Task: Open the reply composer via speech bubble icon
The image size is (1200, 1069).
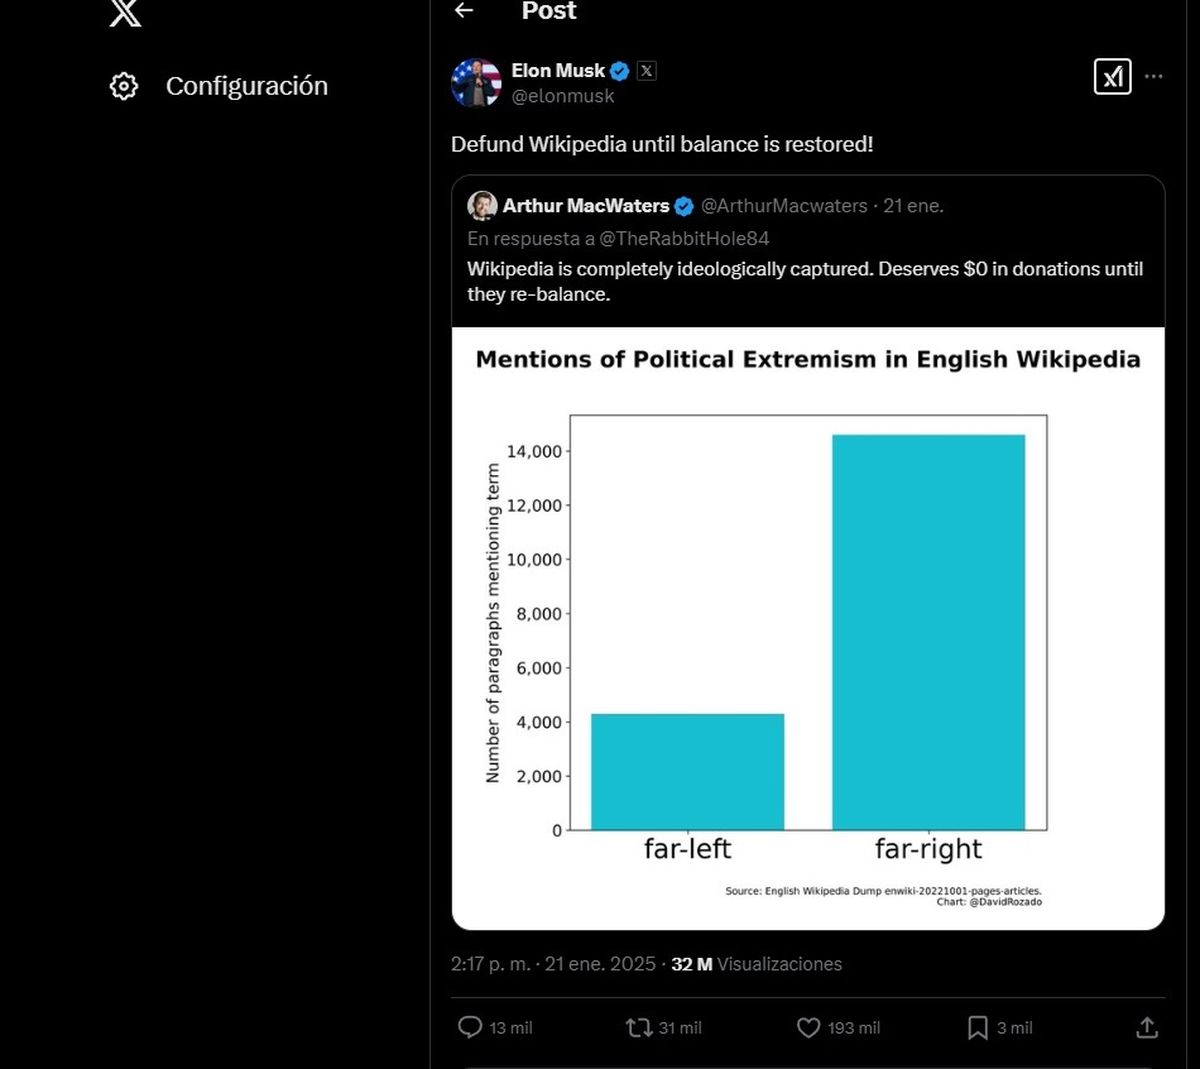Action: coord(472,1027)
